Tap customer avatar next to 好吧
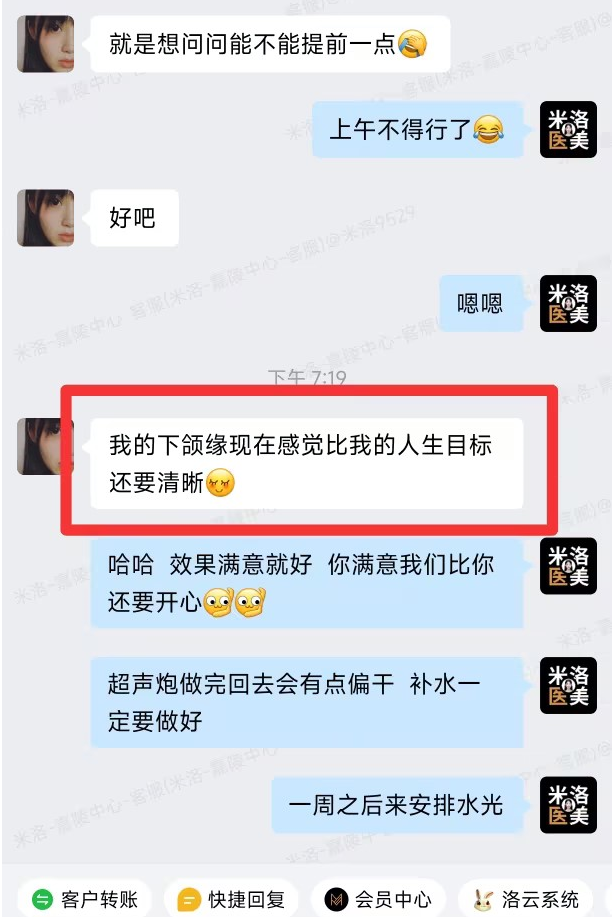The image size is (614, 920). pos(46,218)
